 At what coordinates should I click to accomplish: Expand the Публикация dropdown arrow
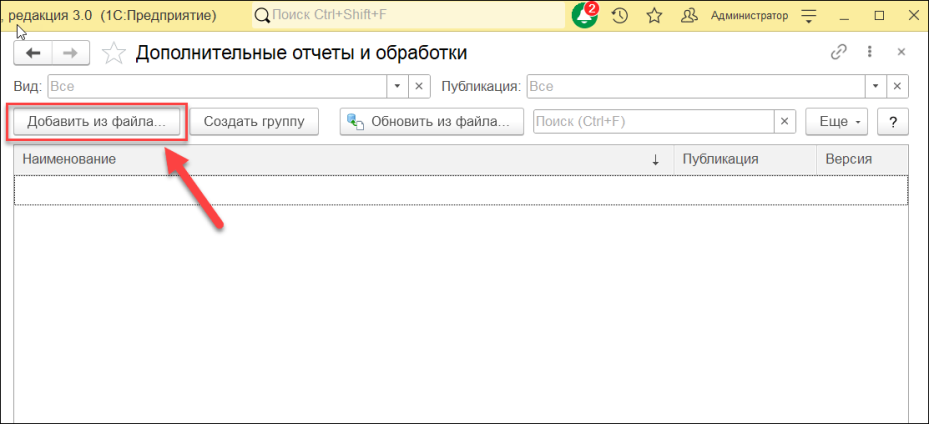tap(876, 86)
